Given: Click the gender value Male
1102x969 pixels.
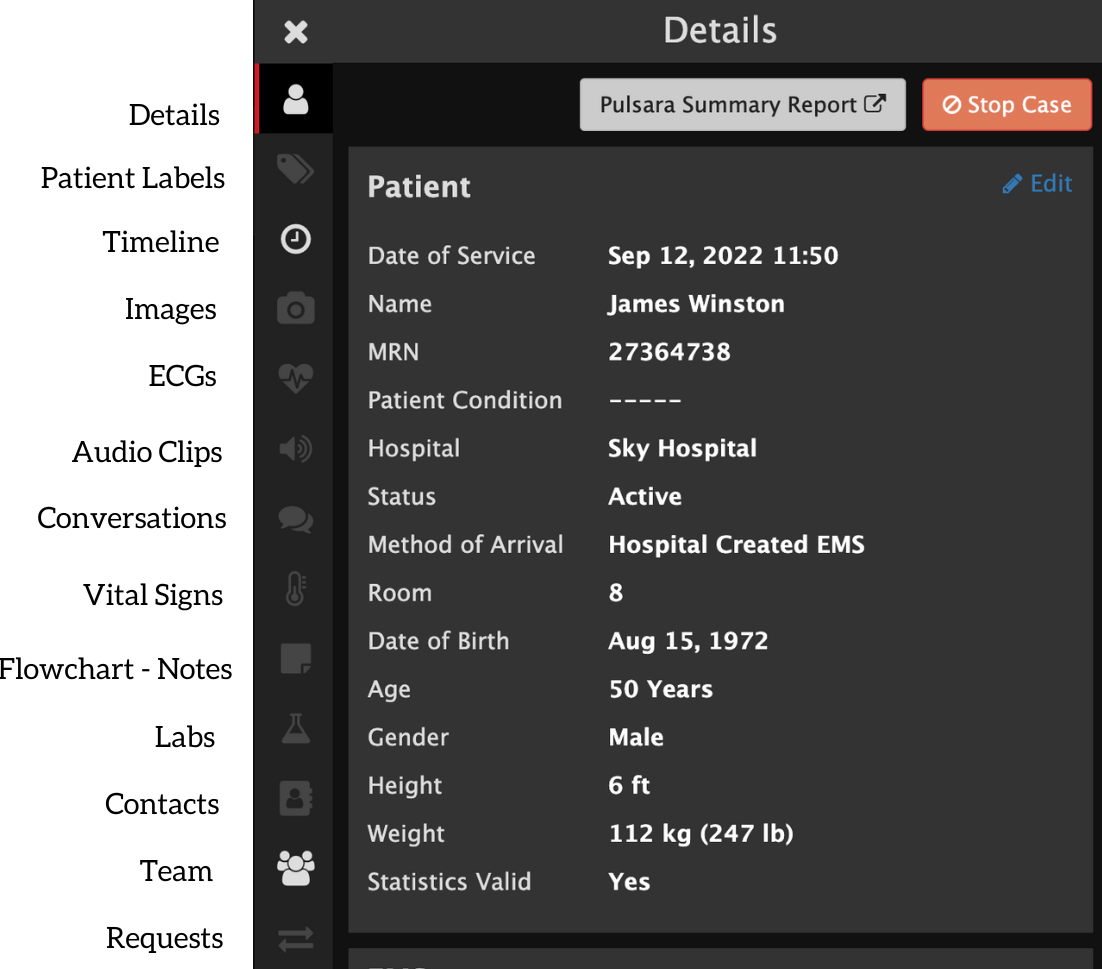Looking at the screenshot, I should click(635, 737).
